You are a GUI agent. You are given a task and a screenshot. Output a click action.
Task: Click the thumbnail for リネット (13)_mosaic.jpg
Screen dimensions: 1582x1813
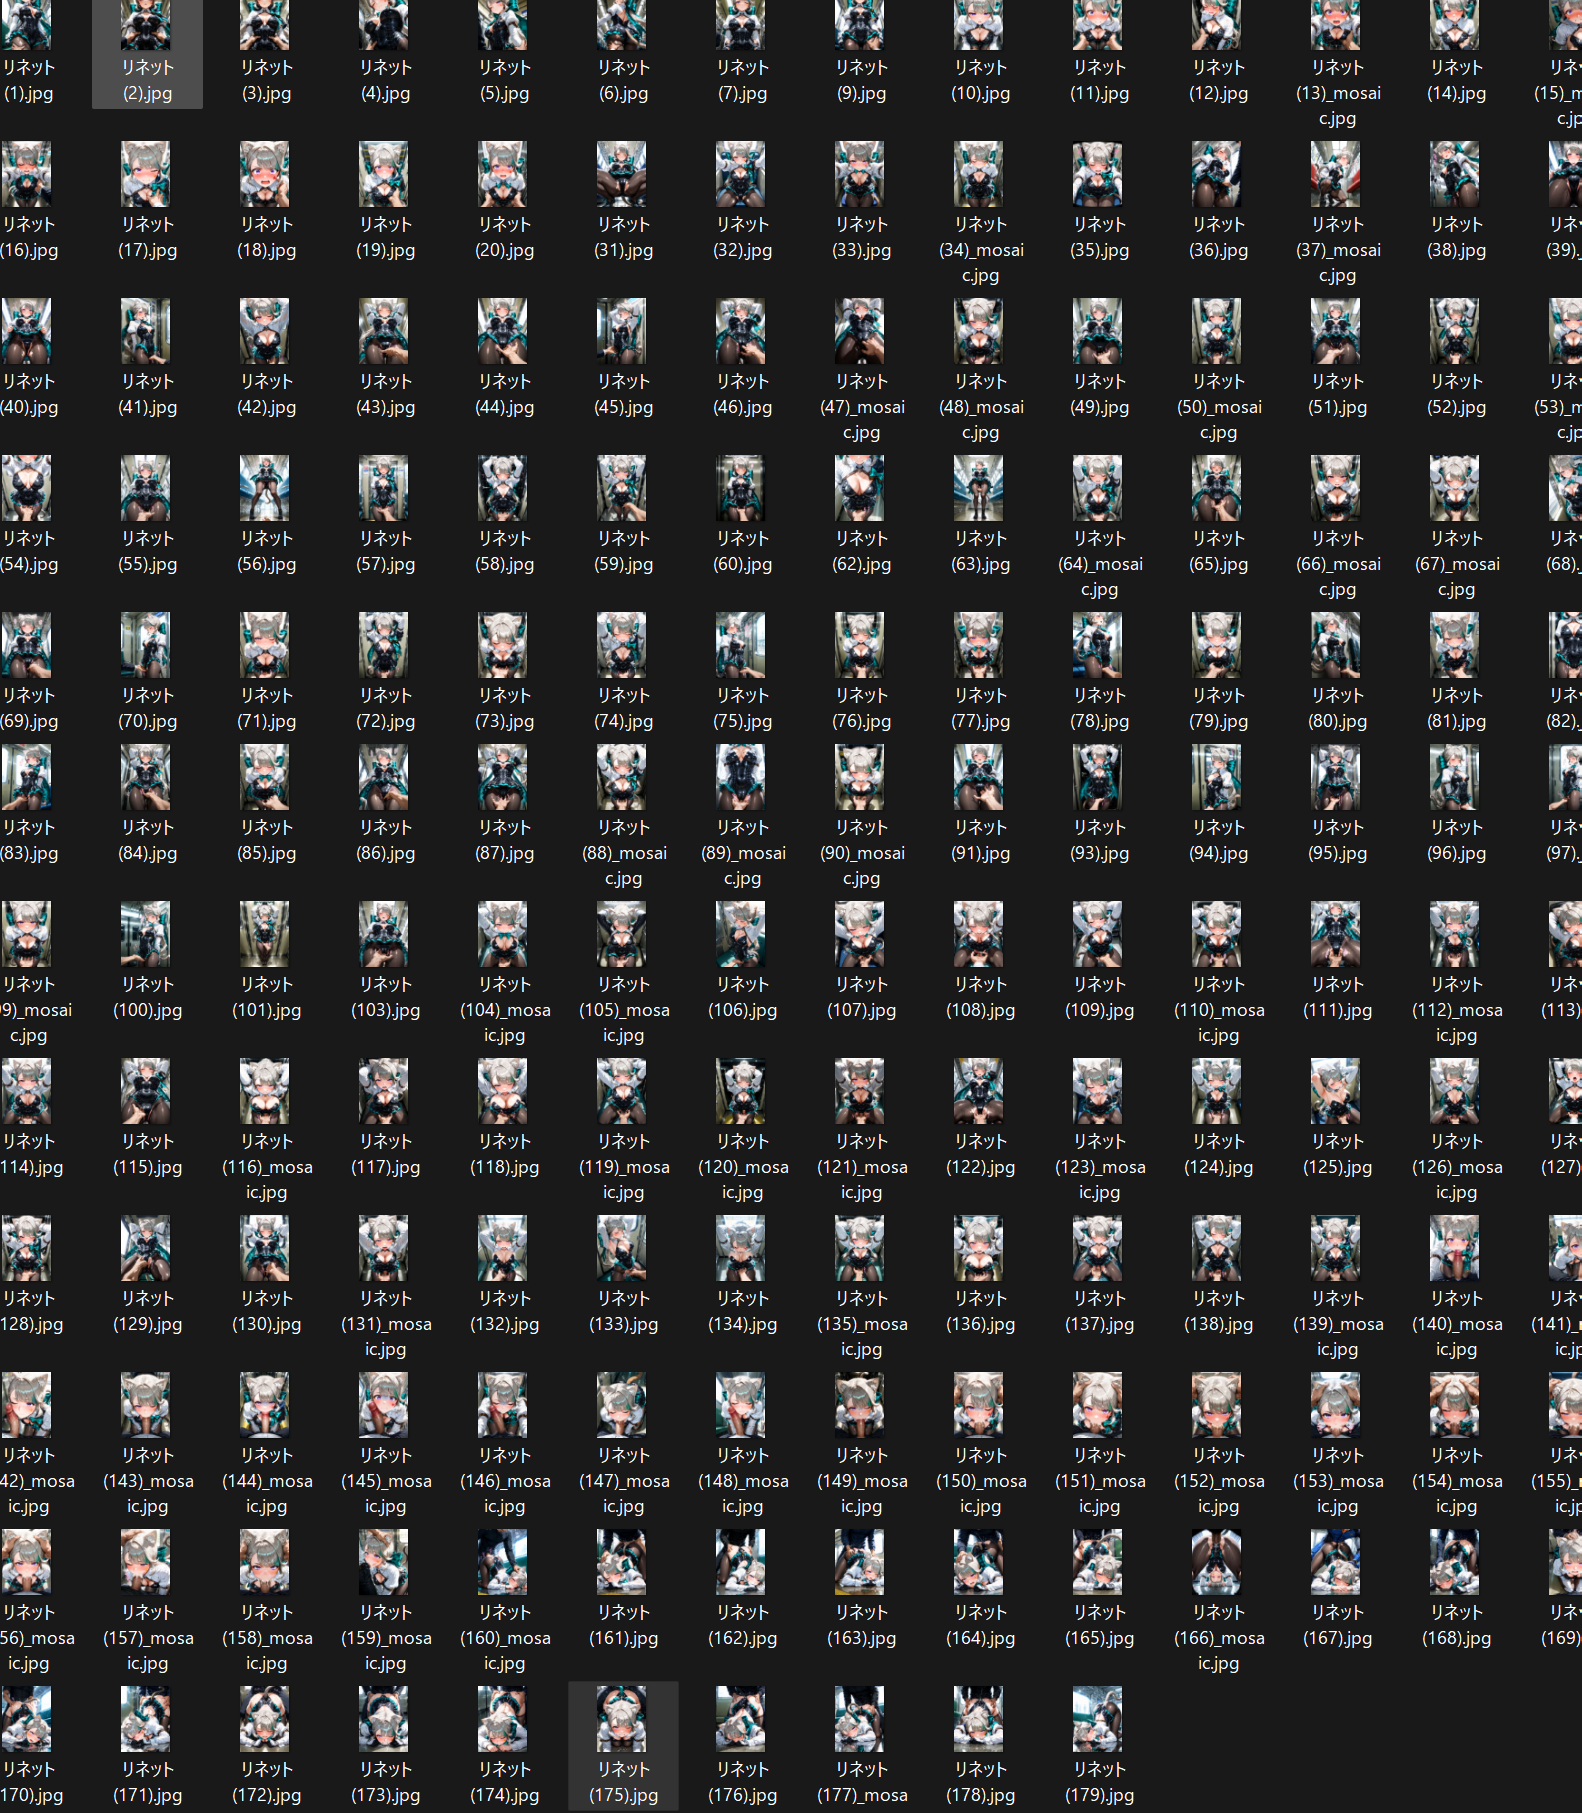point(1337,25)
